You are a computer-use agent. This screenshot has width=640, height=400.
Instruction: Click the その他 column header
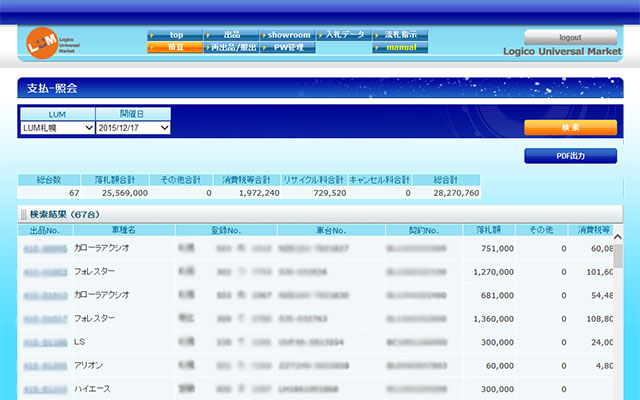pyautogui.click(x=542, y=230)
